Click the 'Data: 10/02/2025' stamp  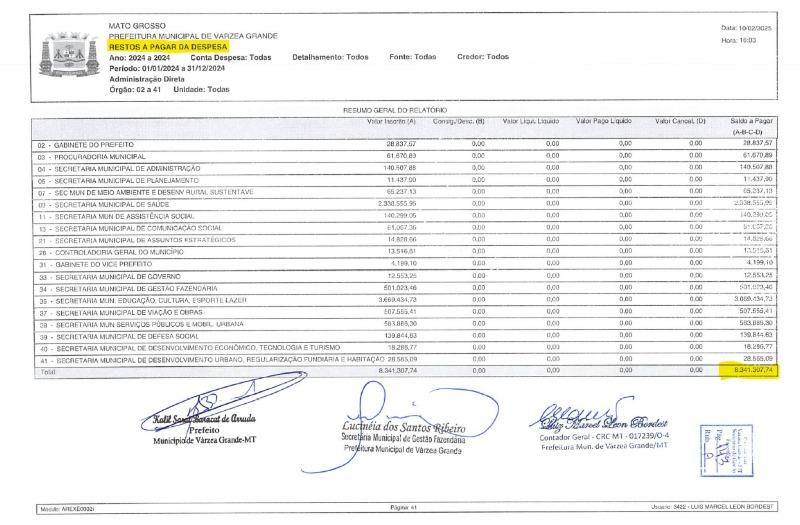pos(746,28)
